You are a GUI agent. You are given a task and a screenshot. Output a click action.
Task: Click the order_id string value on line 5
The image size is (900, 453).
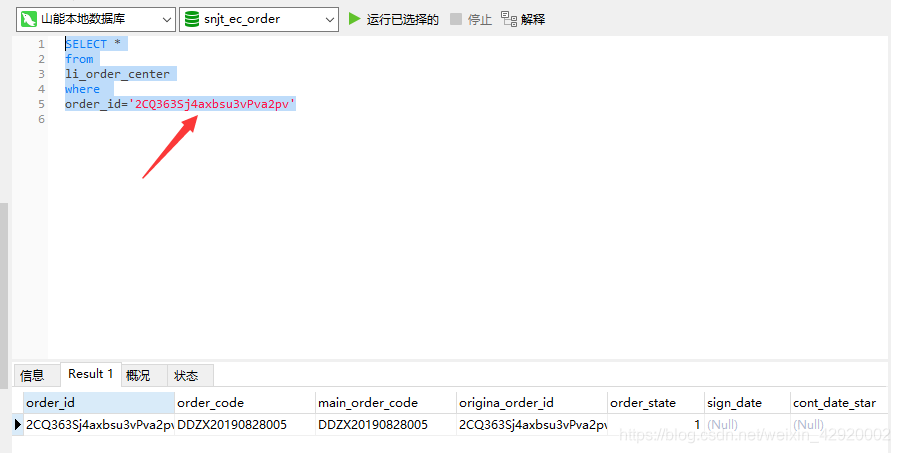coord(212,104)
